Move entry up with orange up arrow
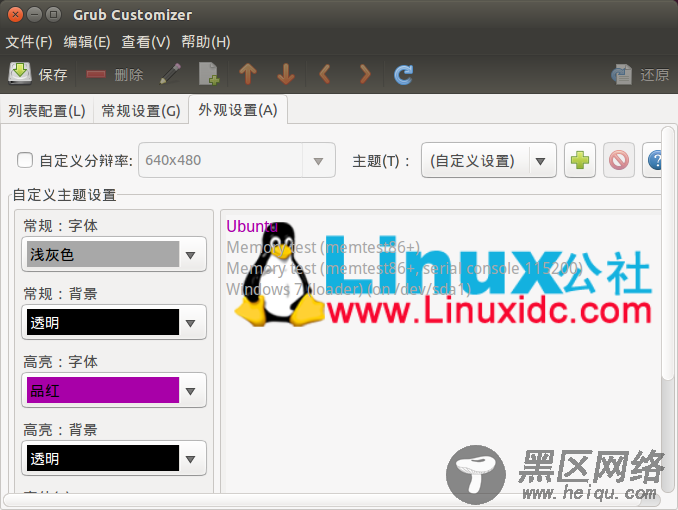 pos(248,74)
